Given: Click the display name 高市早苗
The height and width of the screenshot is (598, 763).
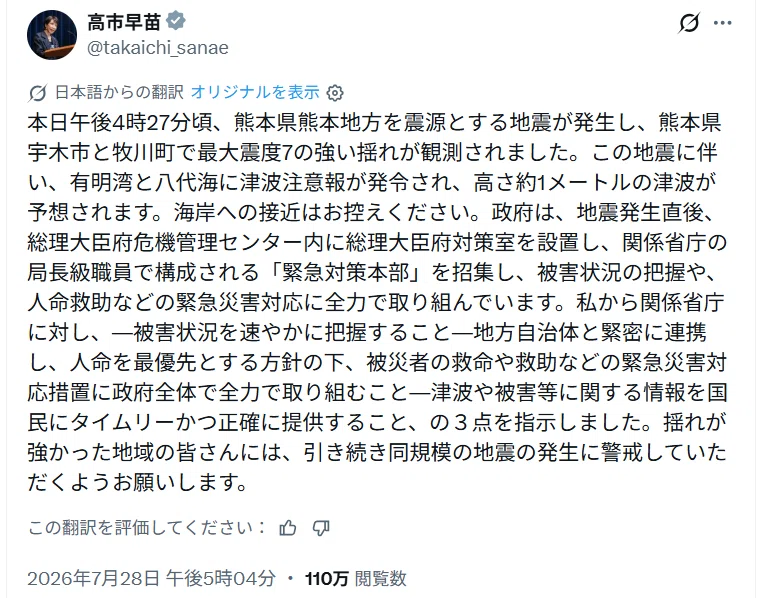Looking at the screenshot, I should click(x=124, y=21).
